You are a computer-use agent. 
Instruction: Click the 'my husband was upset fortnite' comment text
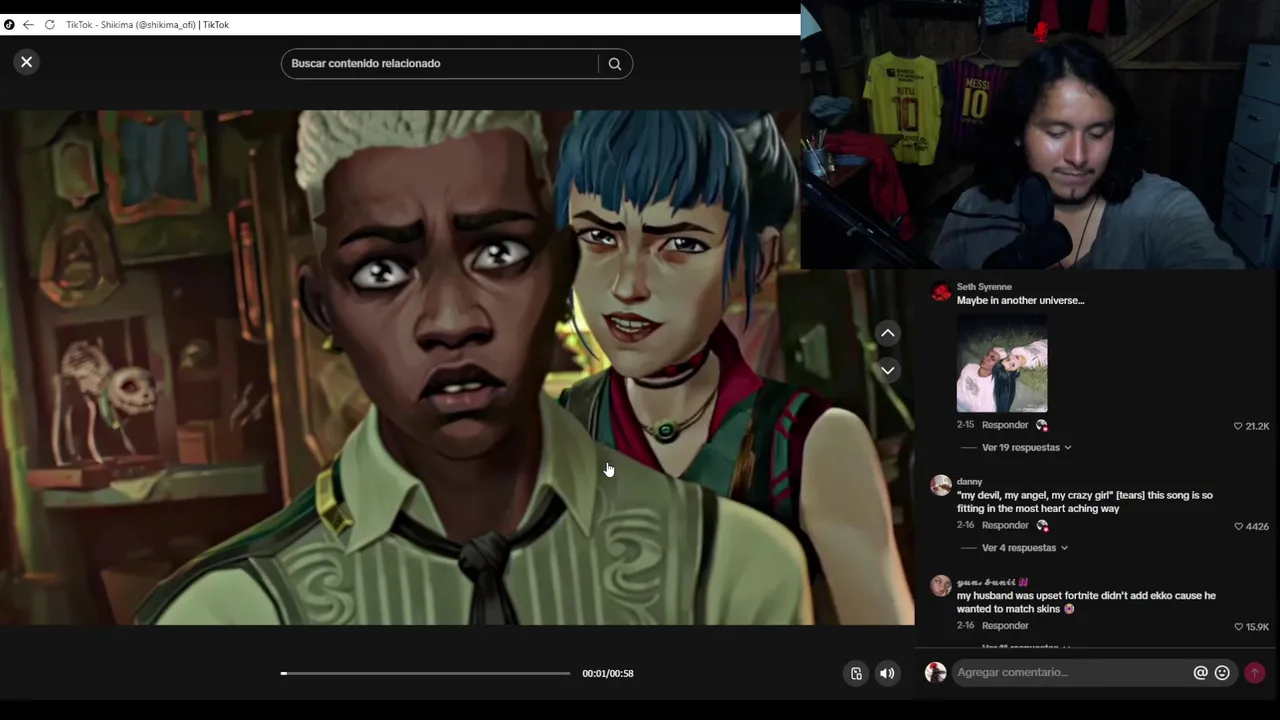tap(1086, 602)
